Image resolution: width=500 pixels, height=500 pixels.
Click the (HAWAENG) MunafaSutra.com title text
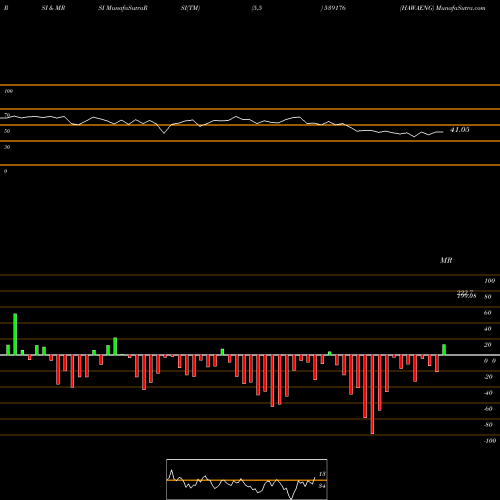pyautogui.click(x=442, y=8)
